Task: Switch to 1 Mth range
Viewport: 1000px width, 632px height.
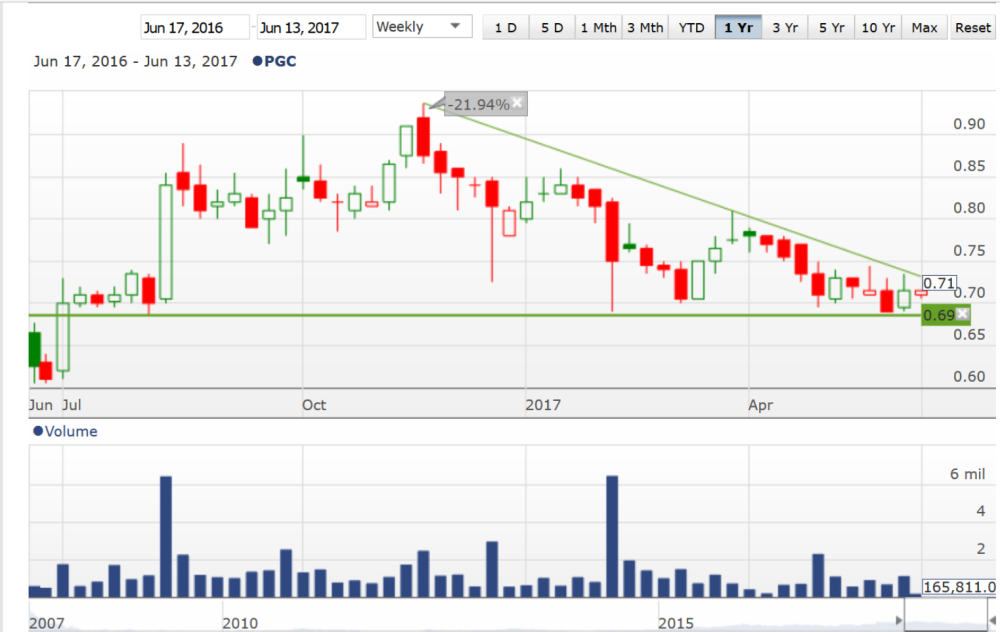Action: point(598,27)
